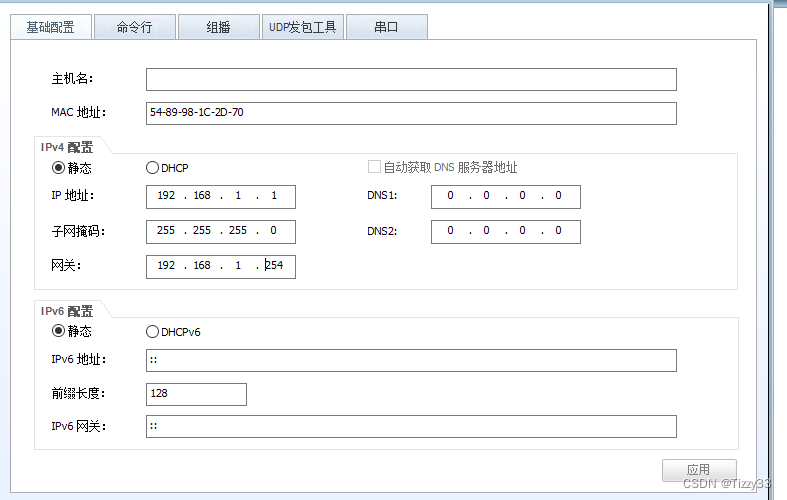
Task: Click the IPv6 地址 input field
Action: click(x=411, y=360)
